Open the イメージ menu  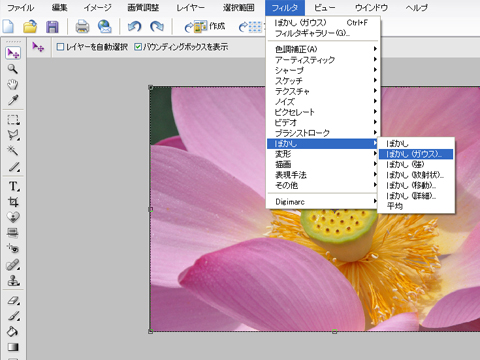coord(97,8)
